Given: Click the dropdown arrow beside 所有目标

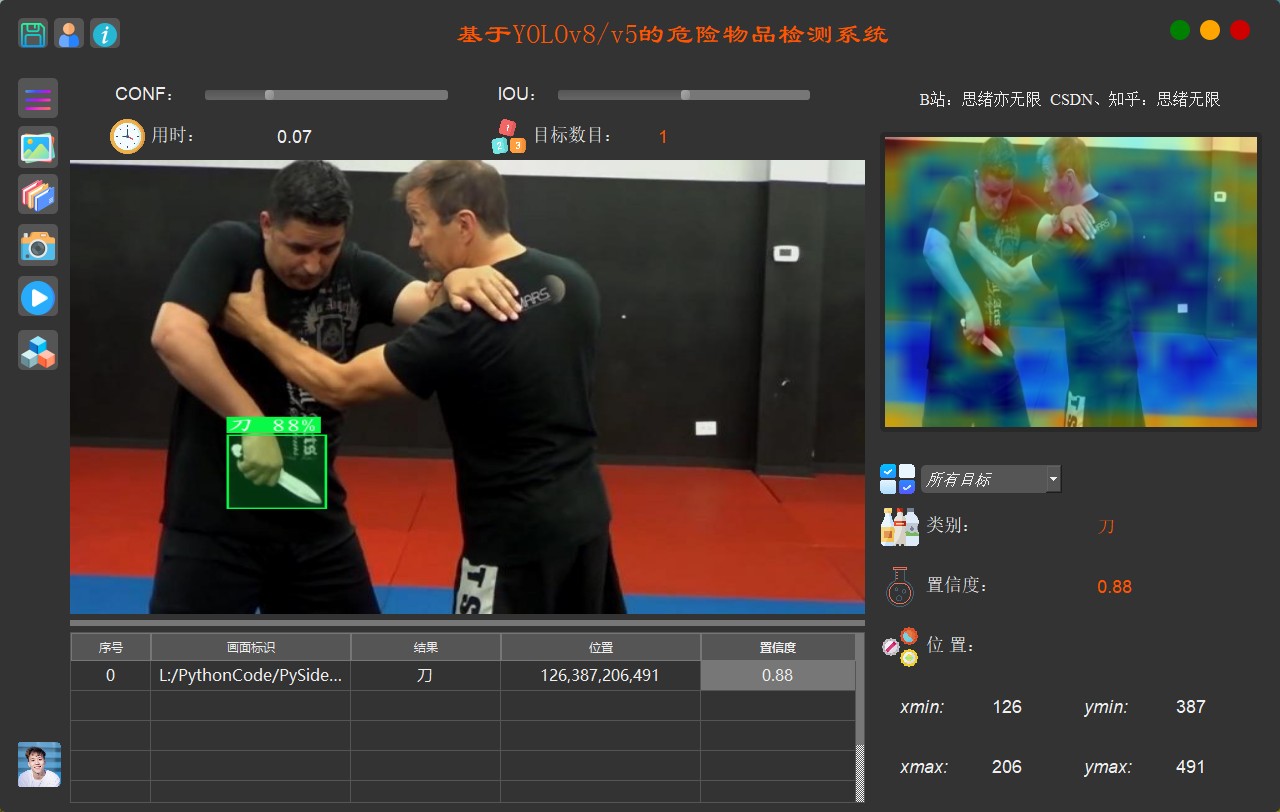Looking at the screenshot, I should (1053, 479).
